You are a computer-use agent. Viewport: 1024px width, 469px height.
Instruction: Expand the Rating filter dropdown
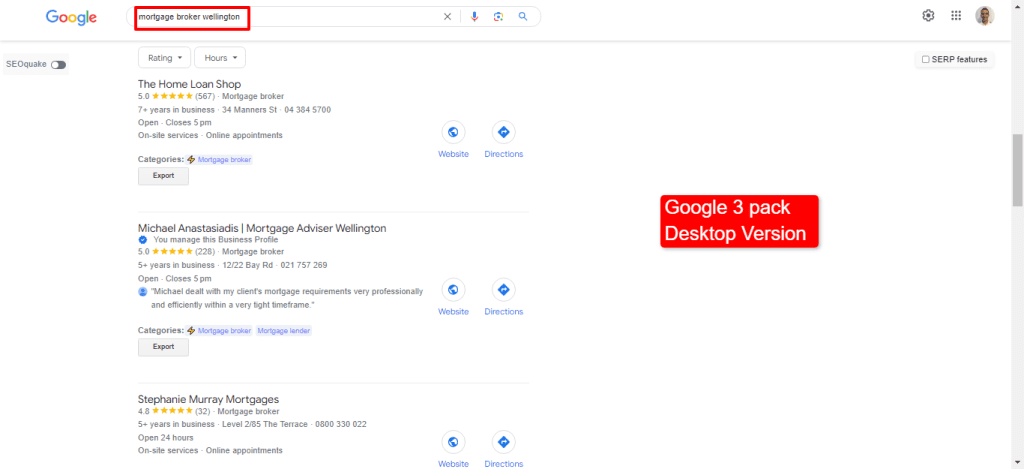pos(165,57)
